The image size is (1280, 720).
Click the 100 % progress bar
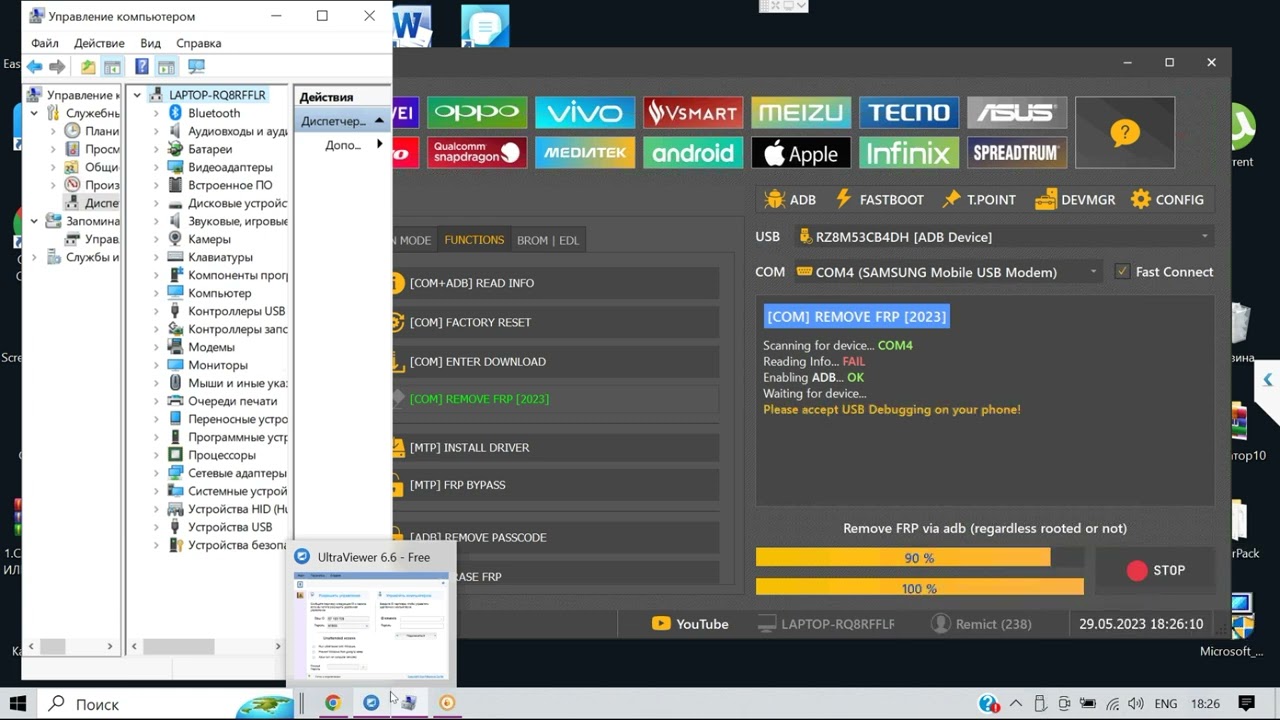click(919, 588)
